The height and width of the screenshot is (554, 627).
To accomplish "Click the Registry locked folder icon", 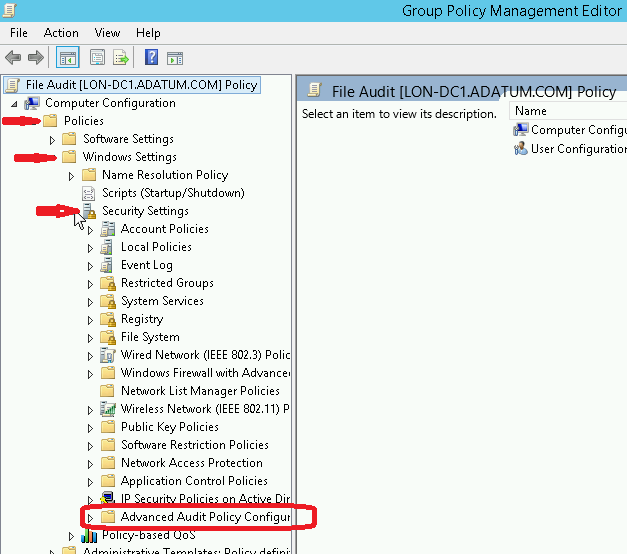I will 108,319.
